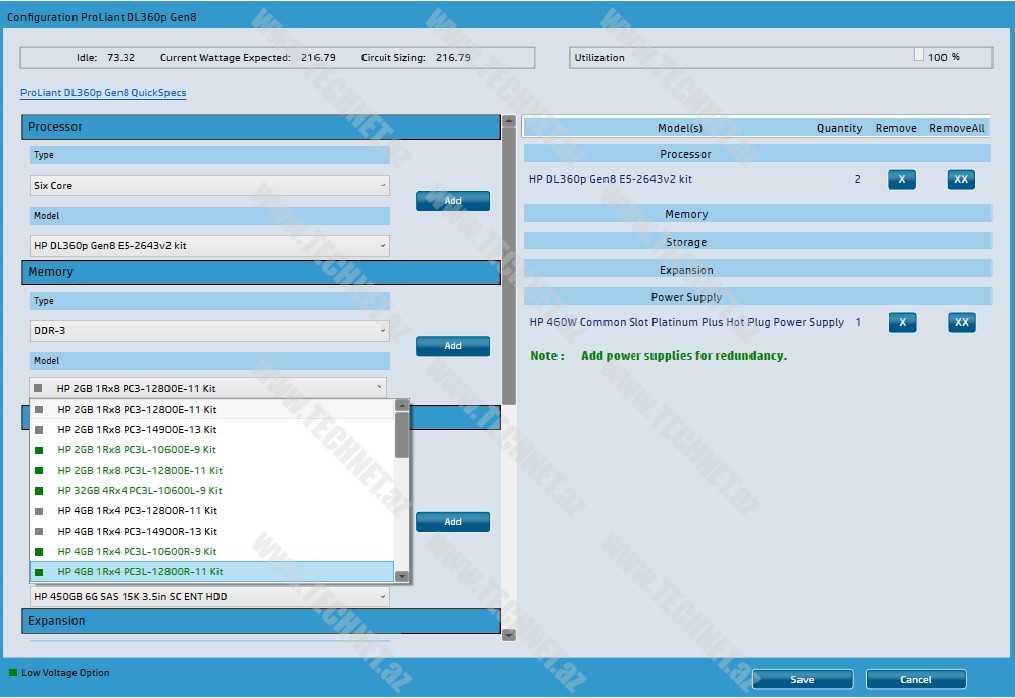Select HP 4GB 1Rx4 PC3-12800R-11 Kit

pyautogui.click(x=137, y=511)
